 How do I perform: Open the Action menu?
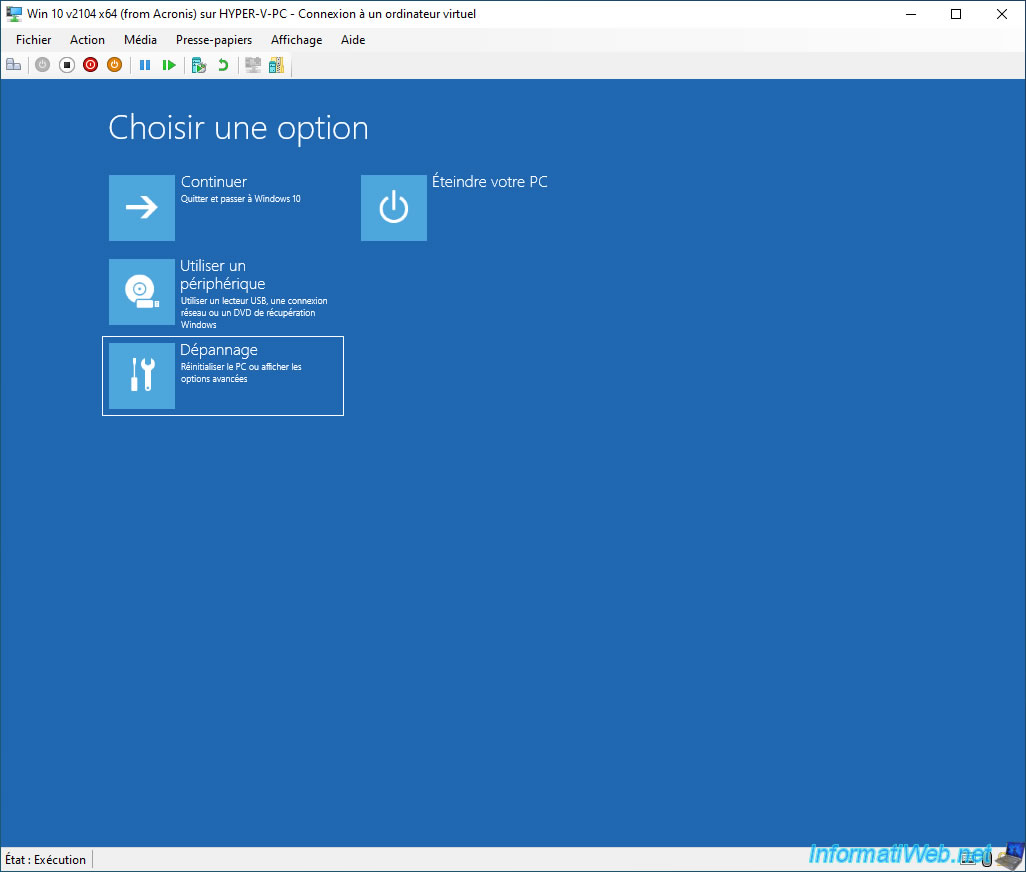tap(87, 40)
